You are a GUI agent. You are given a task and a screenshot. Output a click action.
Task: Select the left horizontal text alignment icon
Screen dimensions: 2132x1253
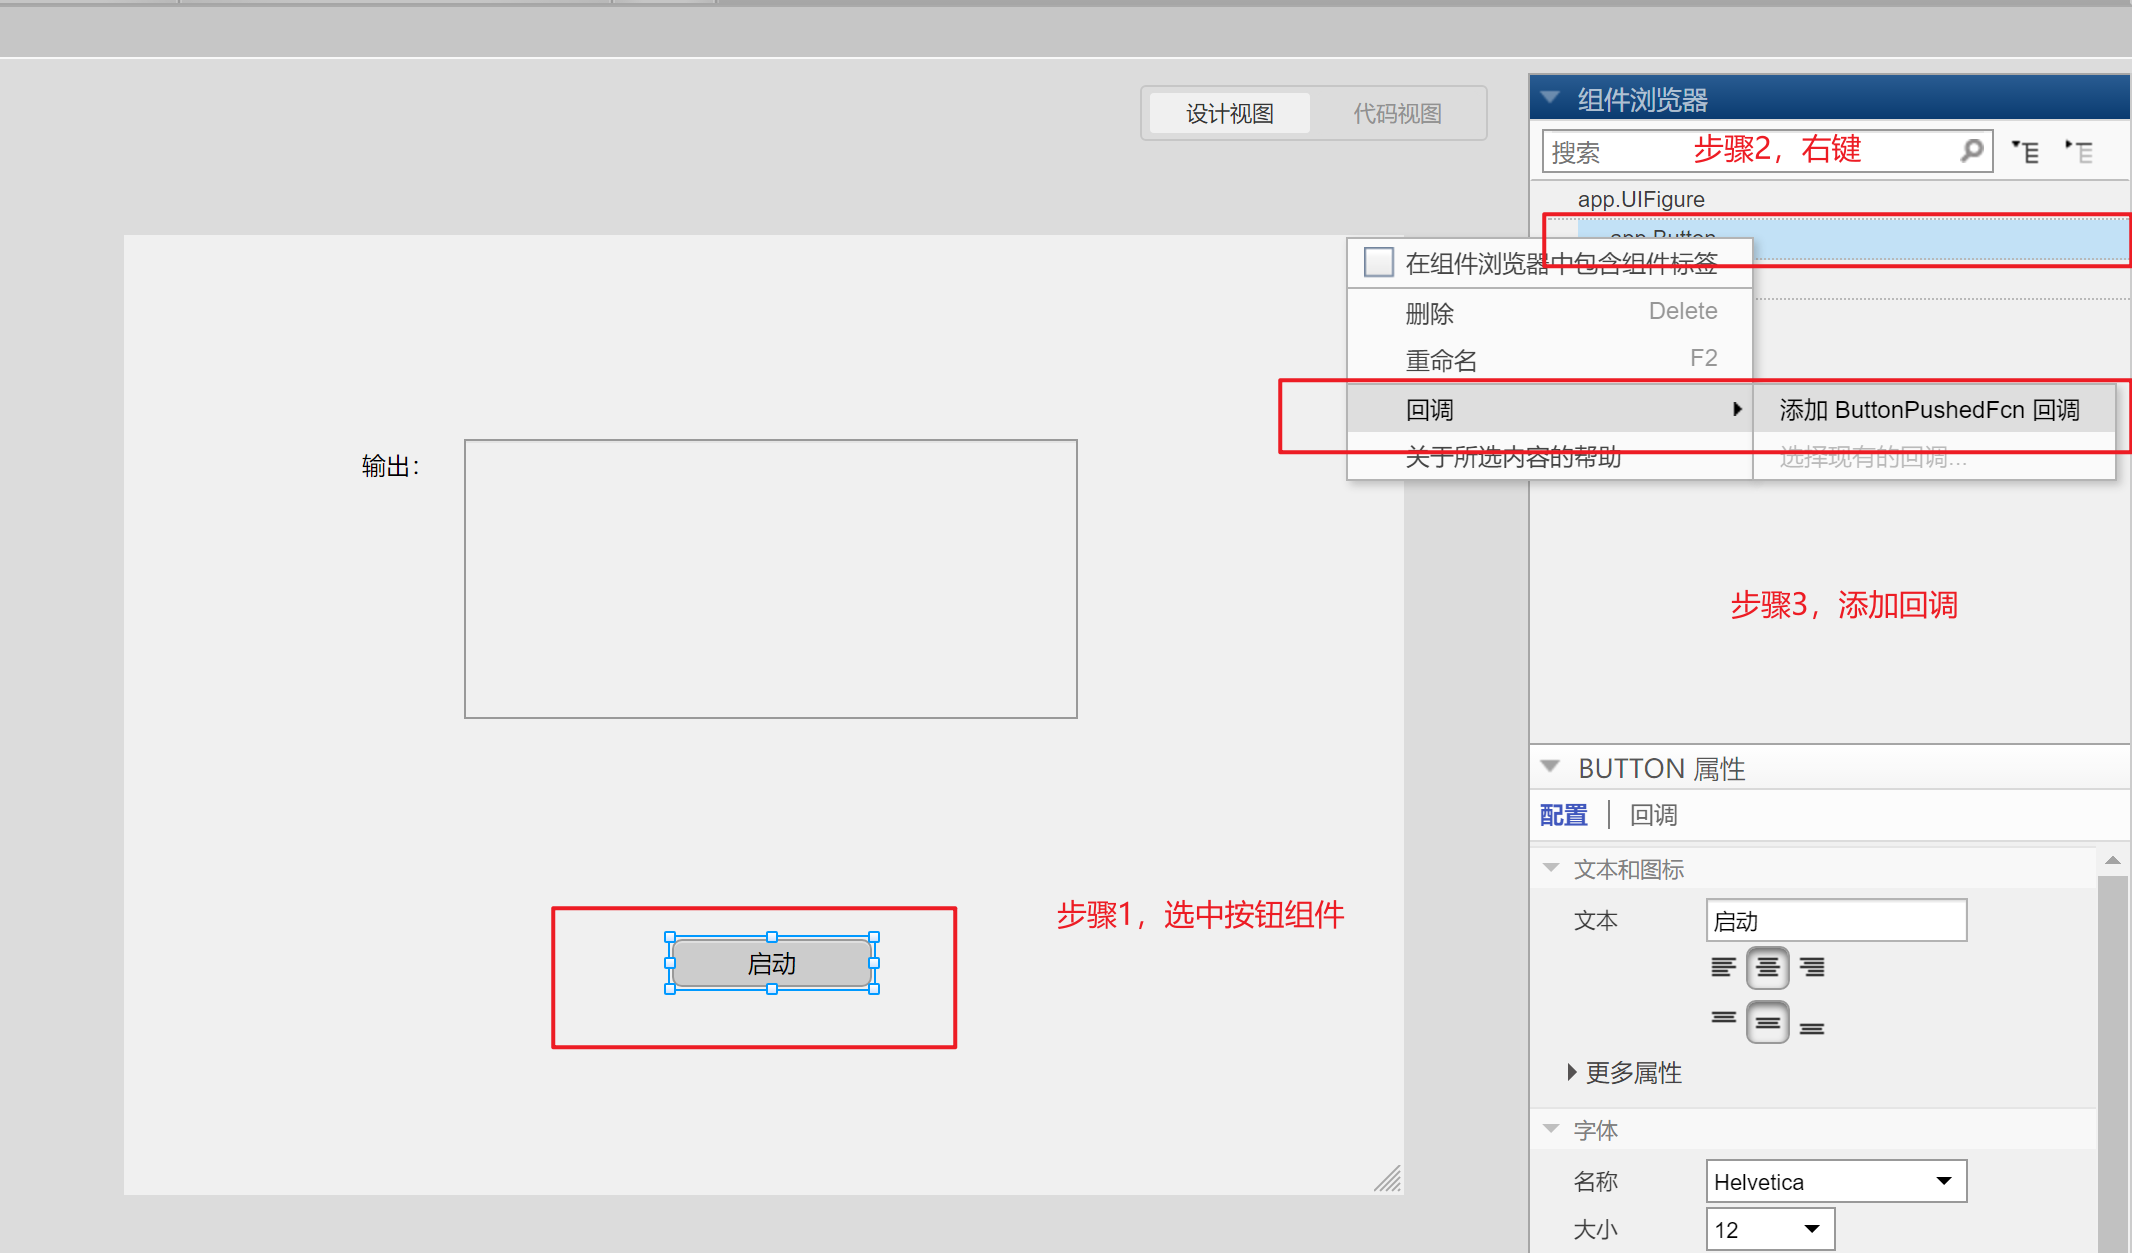tap(1723, 967)
